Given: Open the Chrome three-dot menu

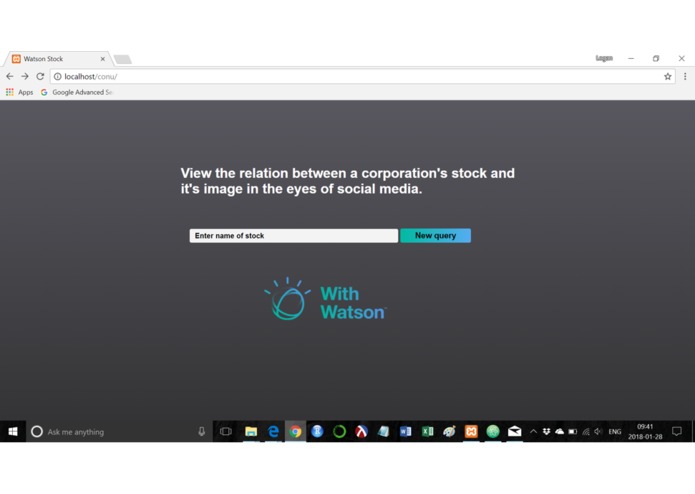Looking at the screenshot, I should (x=685, y=77).
